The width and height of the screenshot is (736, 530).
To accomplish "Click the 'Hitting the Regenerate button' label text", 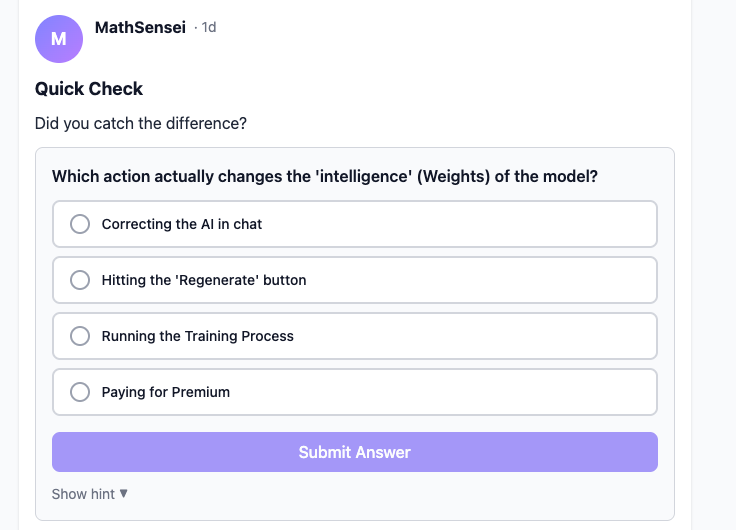I will pyautogui.click(x=204, y=280).
